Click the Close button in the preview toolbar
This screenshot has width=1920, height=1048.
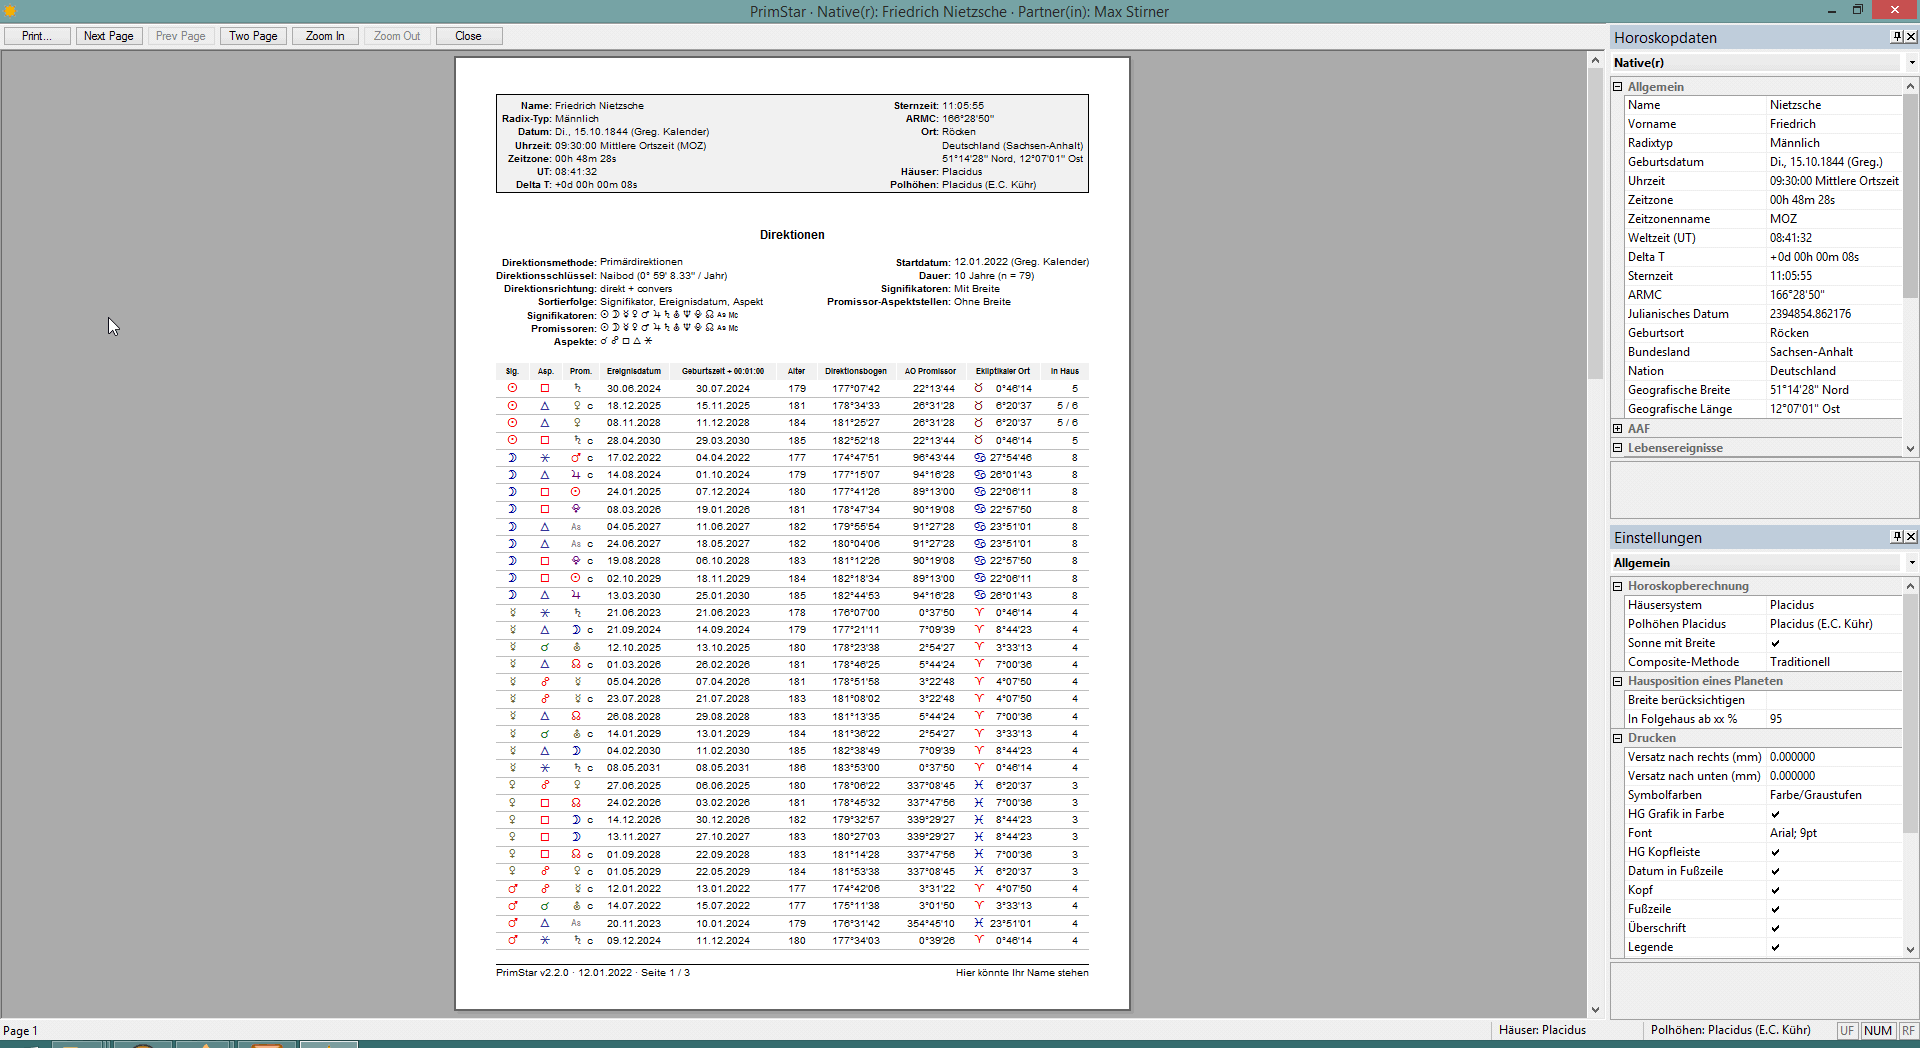pyautogui.click(x=469, y=36)
